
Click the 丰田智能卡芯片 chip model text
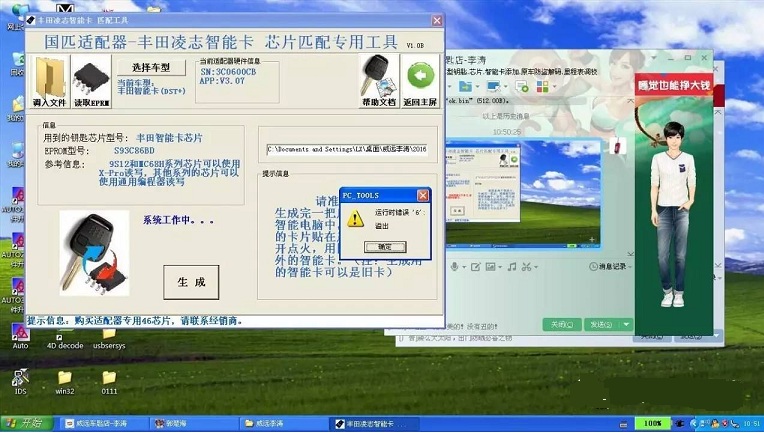click(169, 138)
